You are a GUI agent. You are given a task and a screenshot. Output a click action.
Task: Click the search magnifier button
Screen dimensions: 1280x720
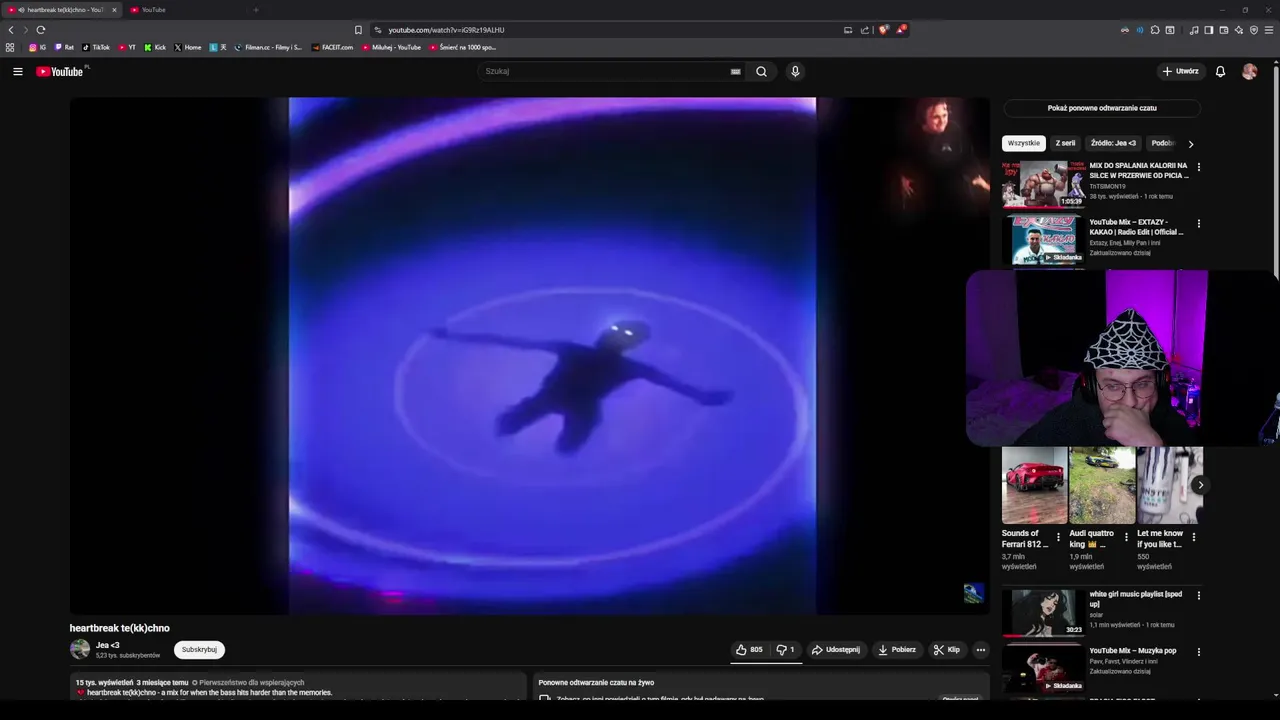761,71
